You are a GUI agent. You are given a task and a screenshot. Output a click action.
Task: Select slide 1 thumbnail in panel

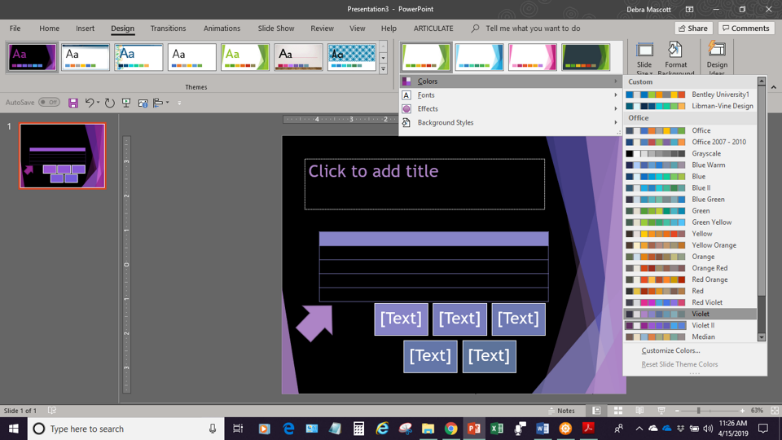62,156
